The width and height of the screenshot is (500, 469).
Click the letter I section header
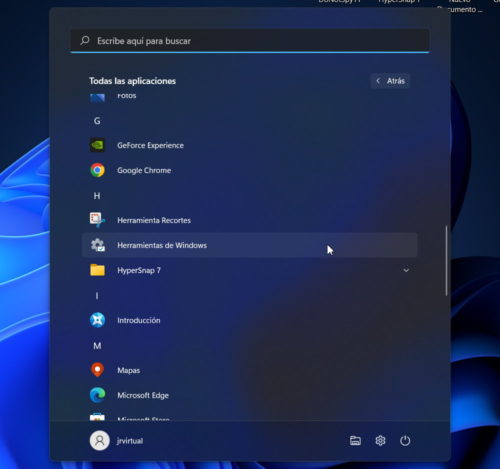click(x=97, y=296)
